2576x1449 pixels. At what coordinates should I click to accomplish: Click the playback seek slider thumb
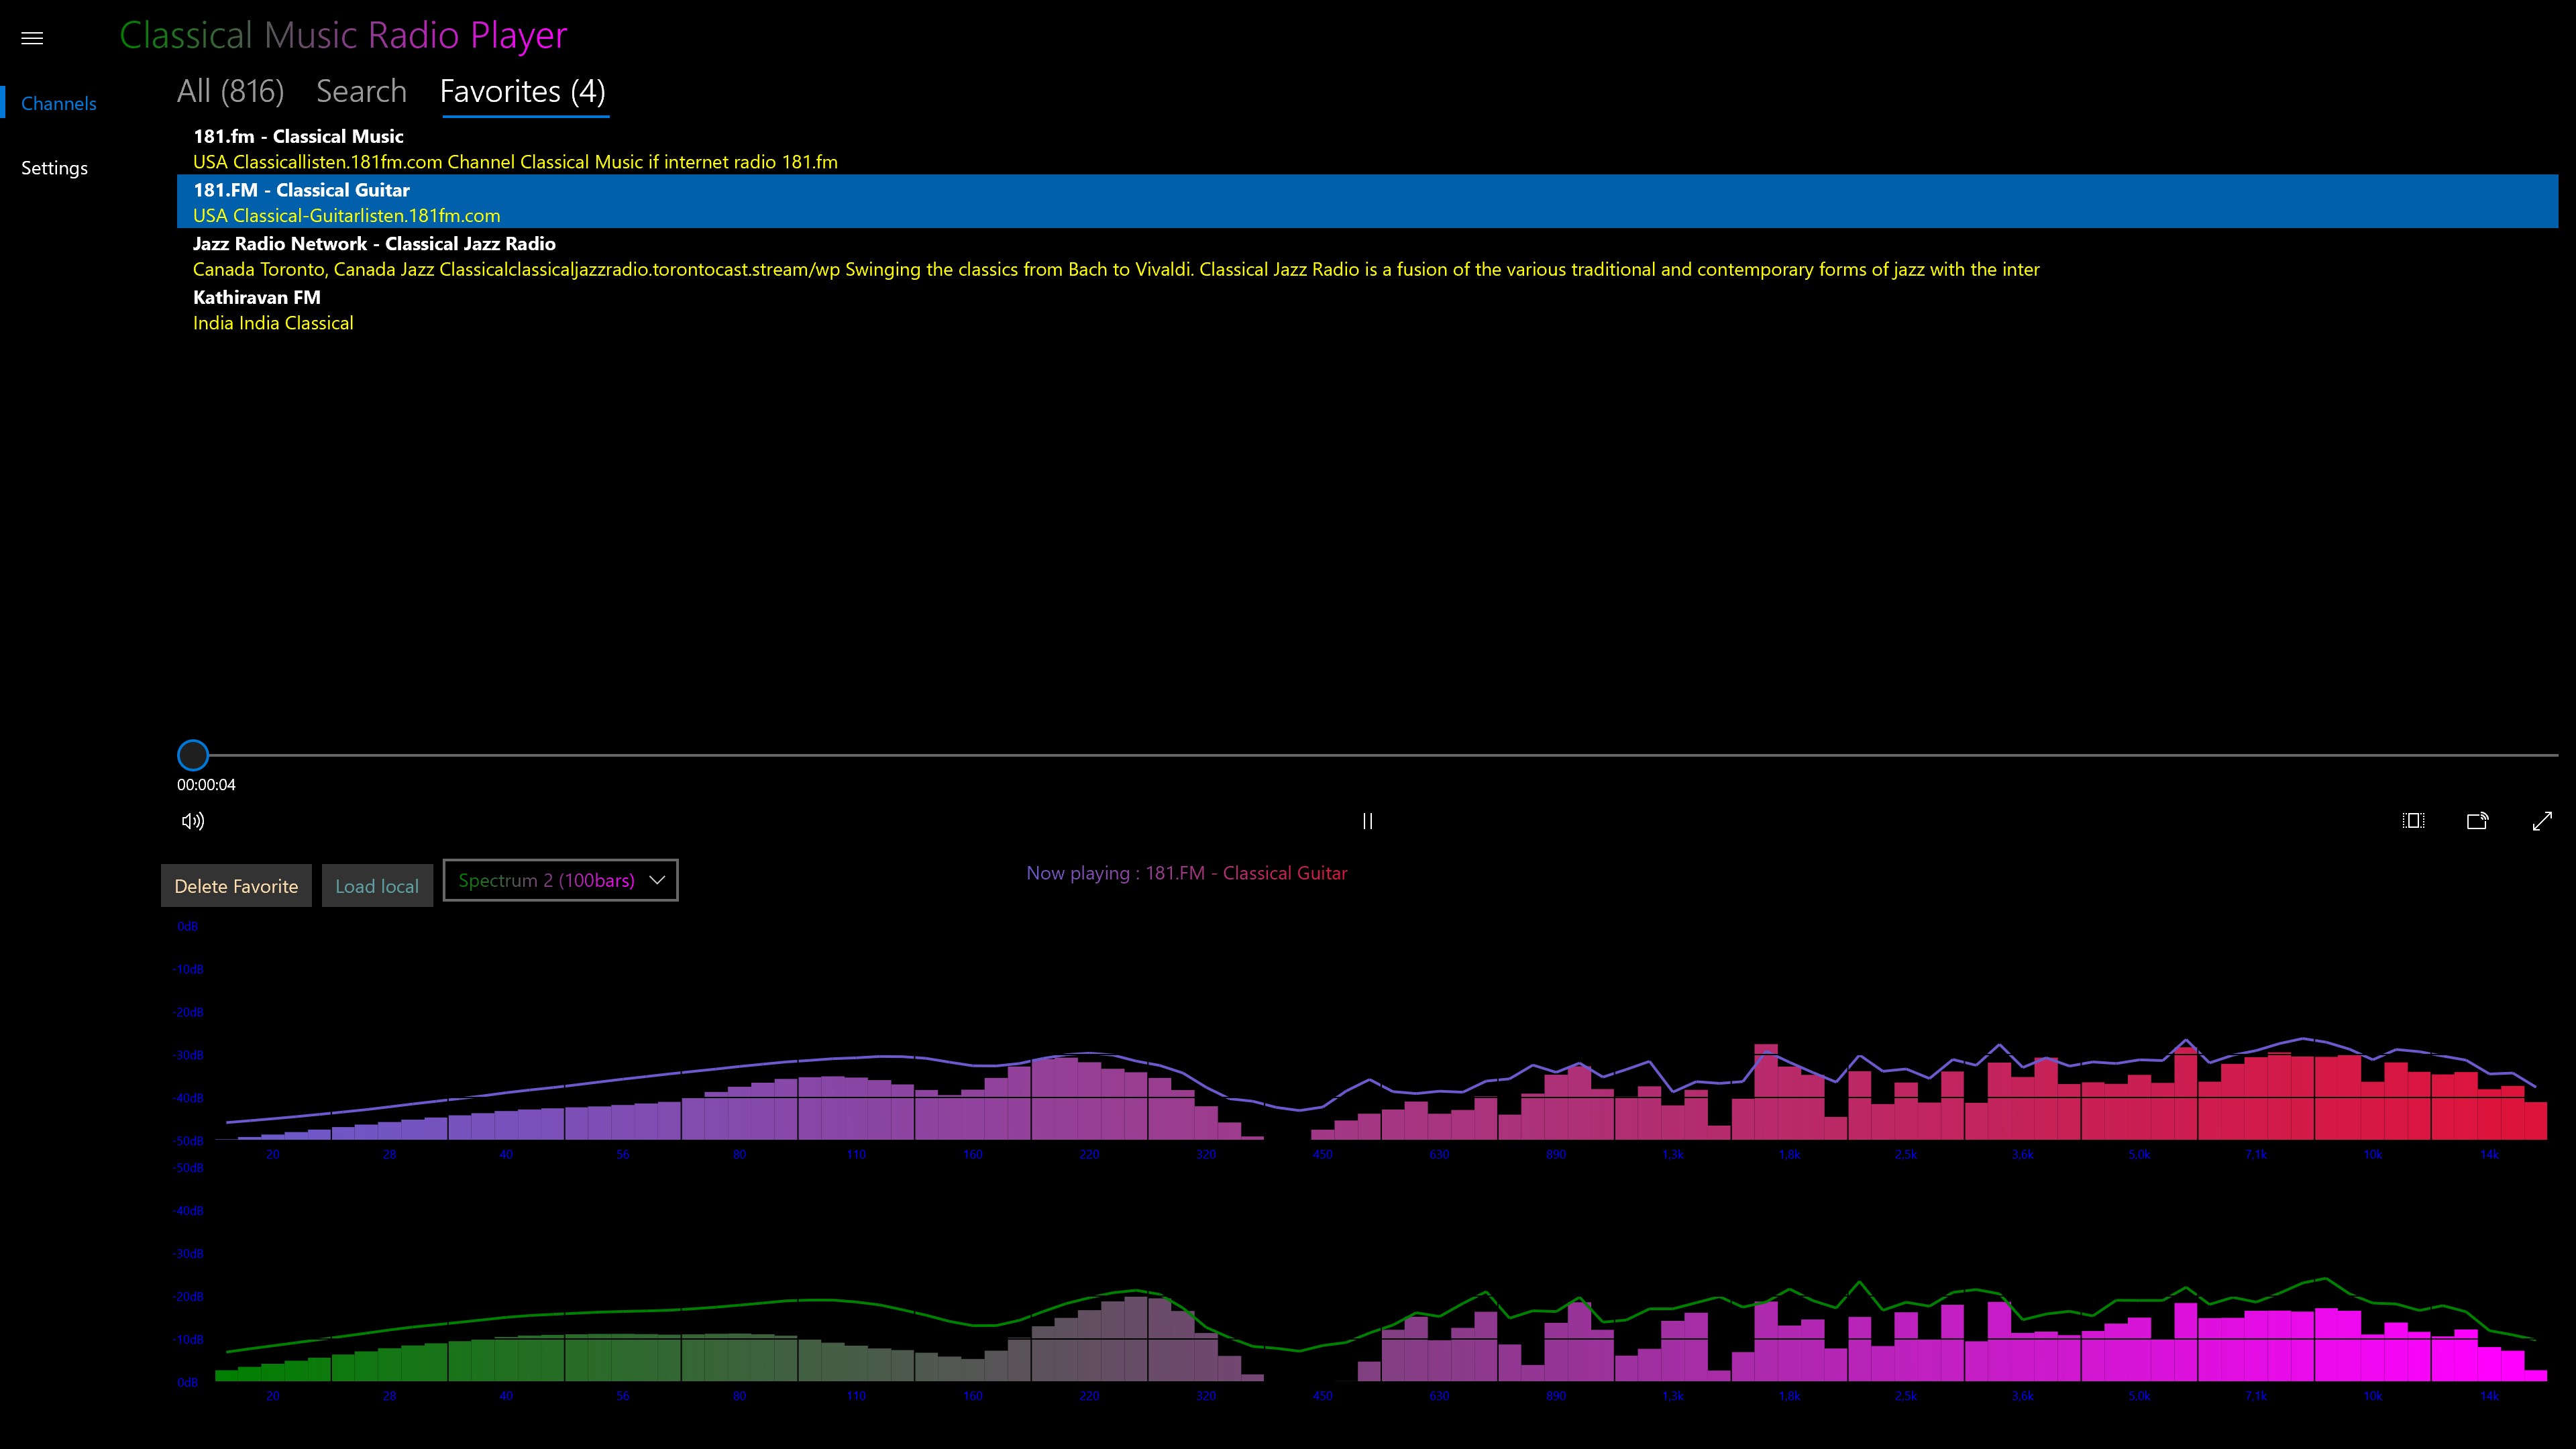click(193, 755)
